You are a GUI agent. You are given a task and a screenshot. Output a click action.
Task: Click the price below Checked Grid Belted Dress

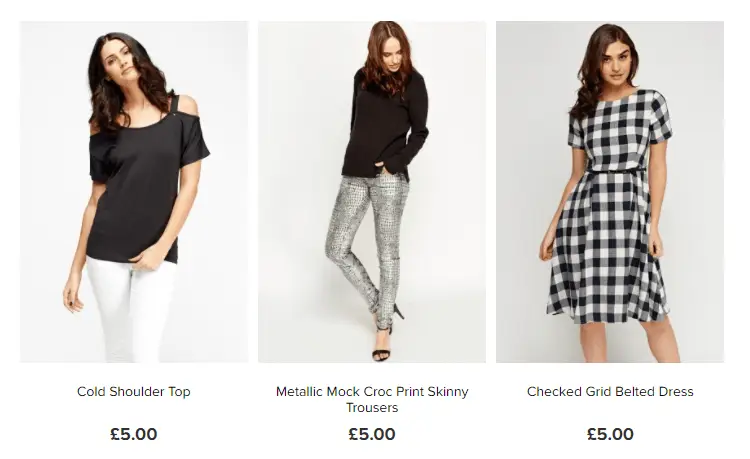pos(610,434)
